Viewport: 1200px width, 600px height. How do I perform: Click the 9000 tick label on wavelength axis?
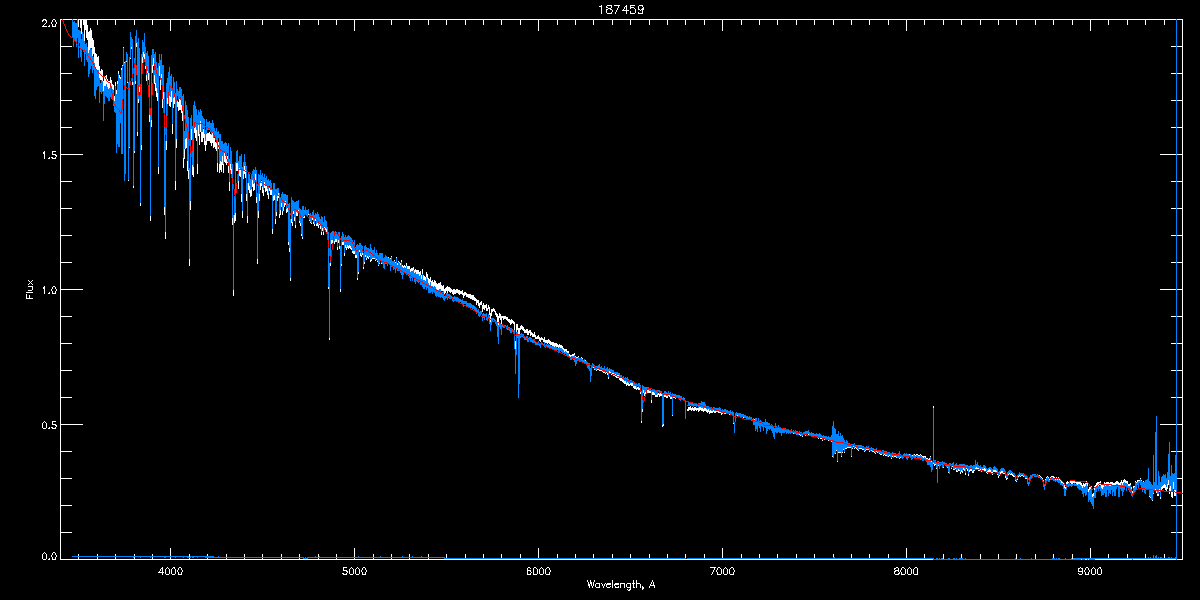1090,571
